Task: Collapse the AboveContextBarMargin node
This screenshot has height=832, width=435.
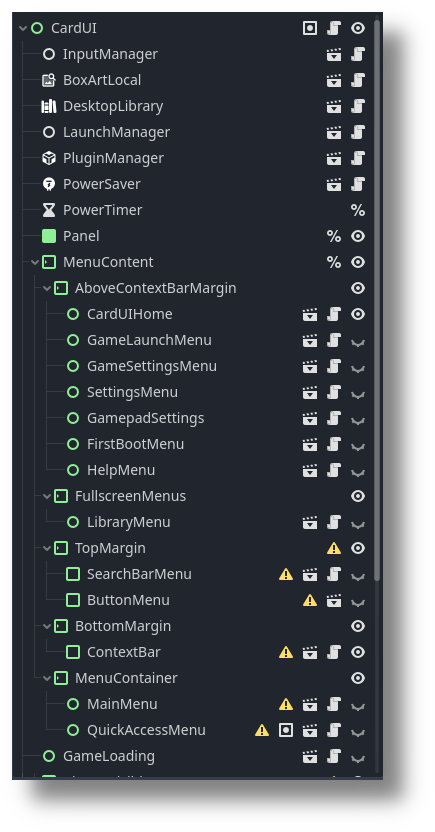Action: point(47,288)
